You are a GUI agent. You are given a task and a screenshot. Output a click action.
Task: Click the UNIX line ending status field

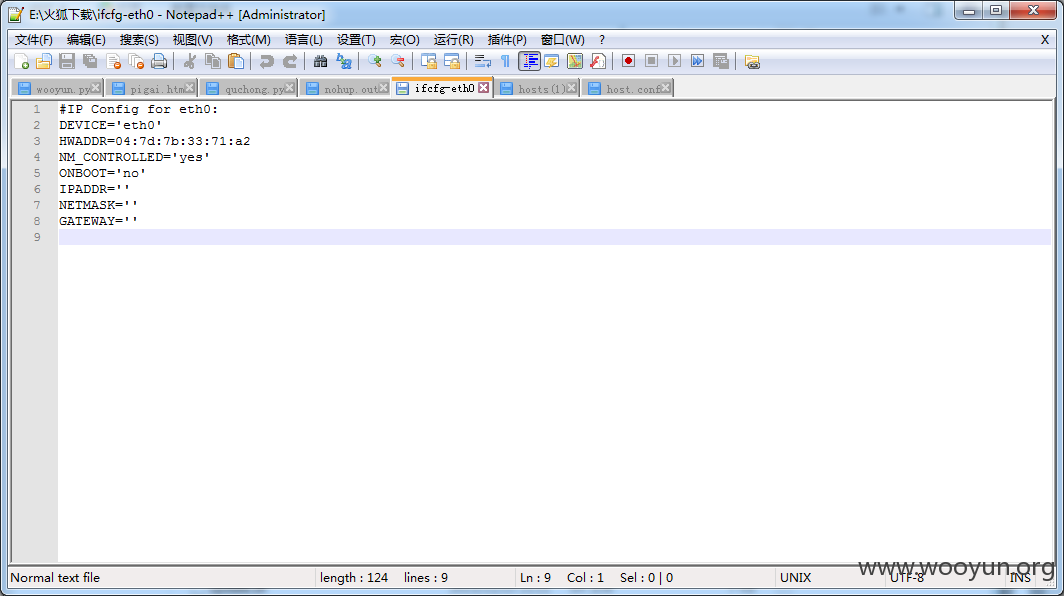point(795,578)
